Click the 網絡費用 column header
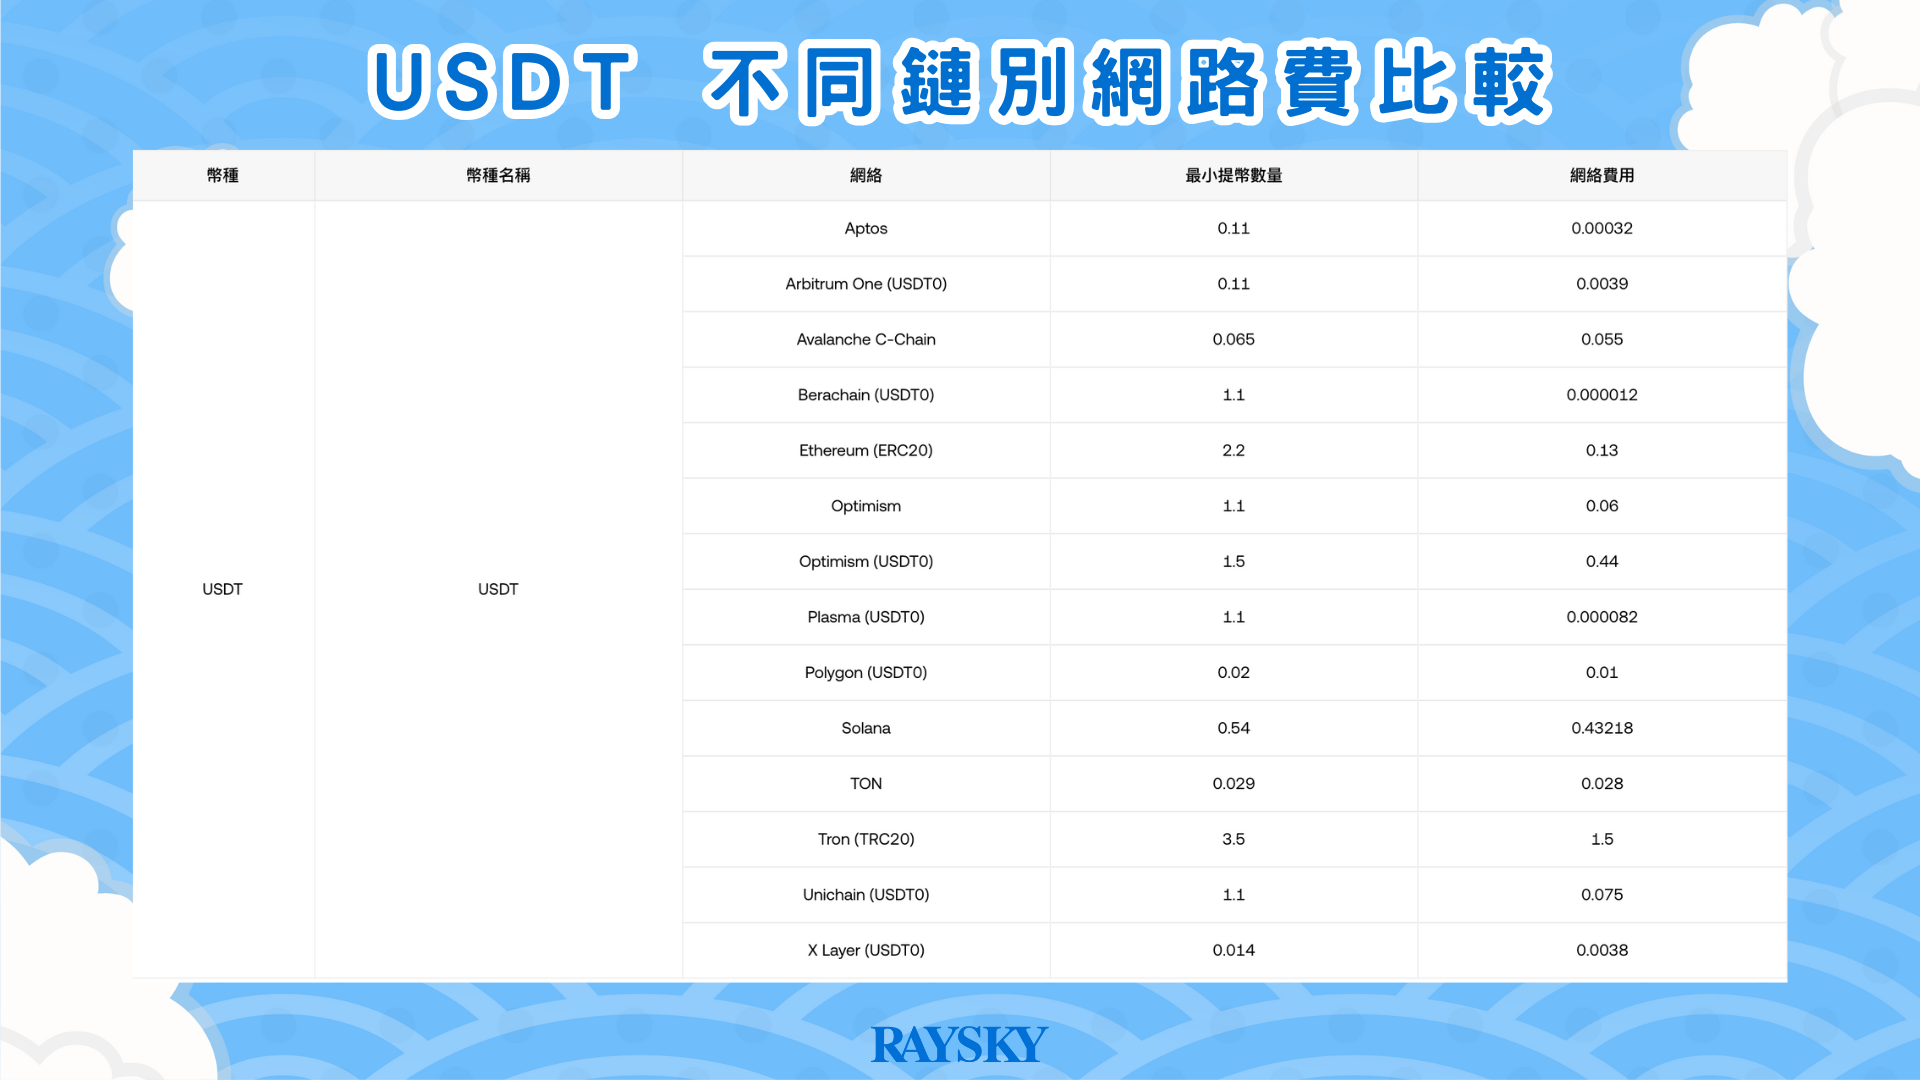 [x=1602, y=175]
